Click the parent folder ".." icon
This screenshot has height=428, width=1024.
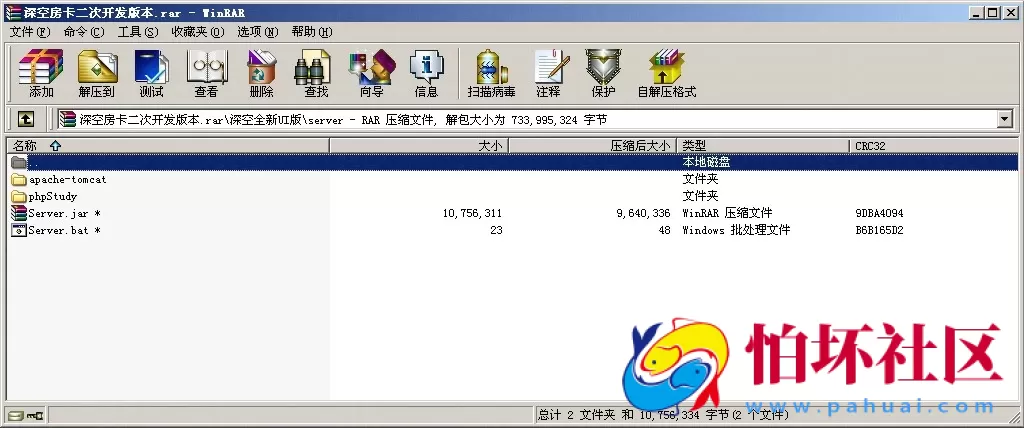[x=18, y=162]
